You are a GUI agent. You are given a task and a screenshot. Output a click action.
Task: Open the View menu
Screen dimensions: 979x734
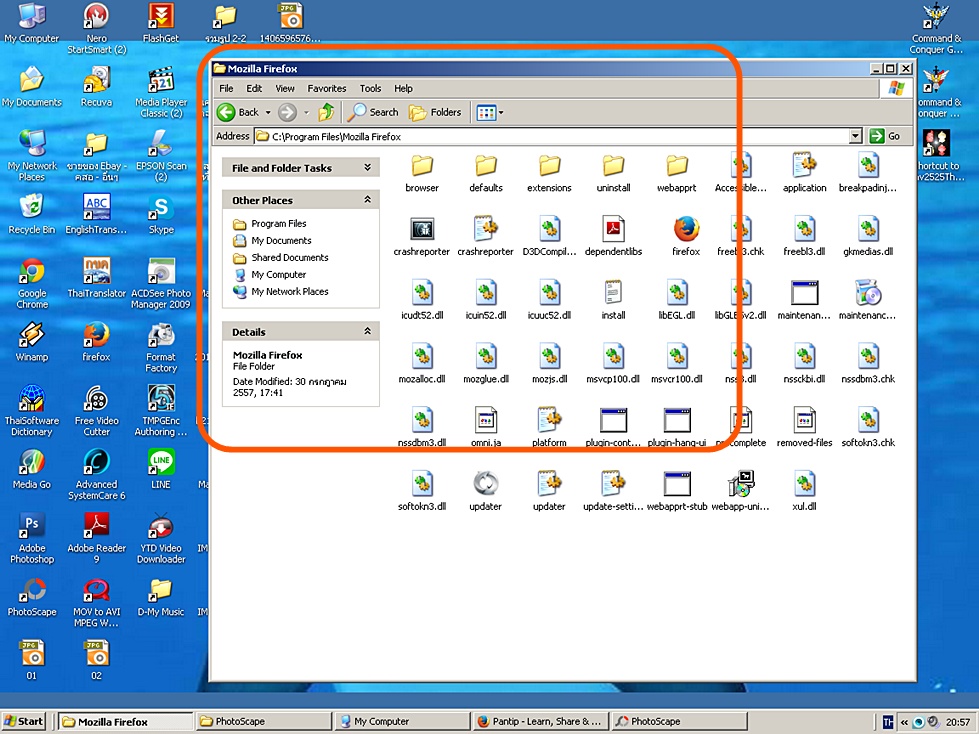pyautogui.click(x=285, y=89)
